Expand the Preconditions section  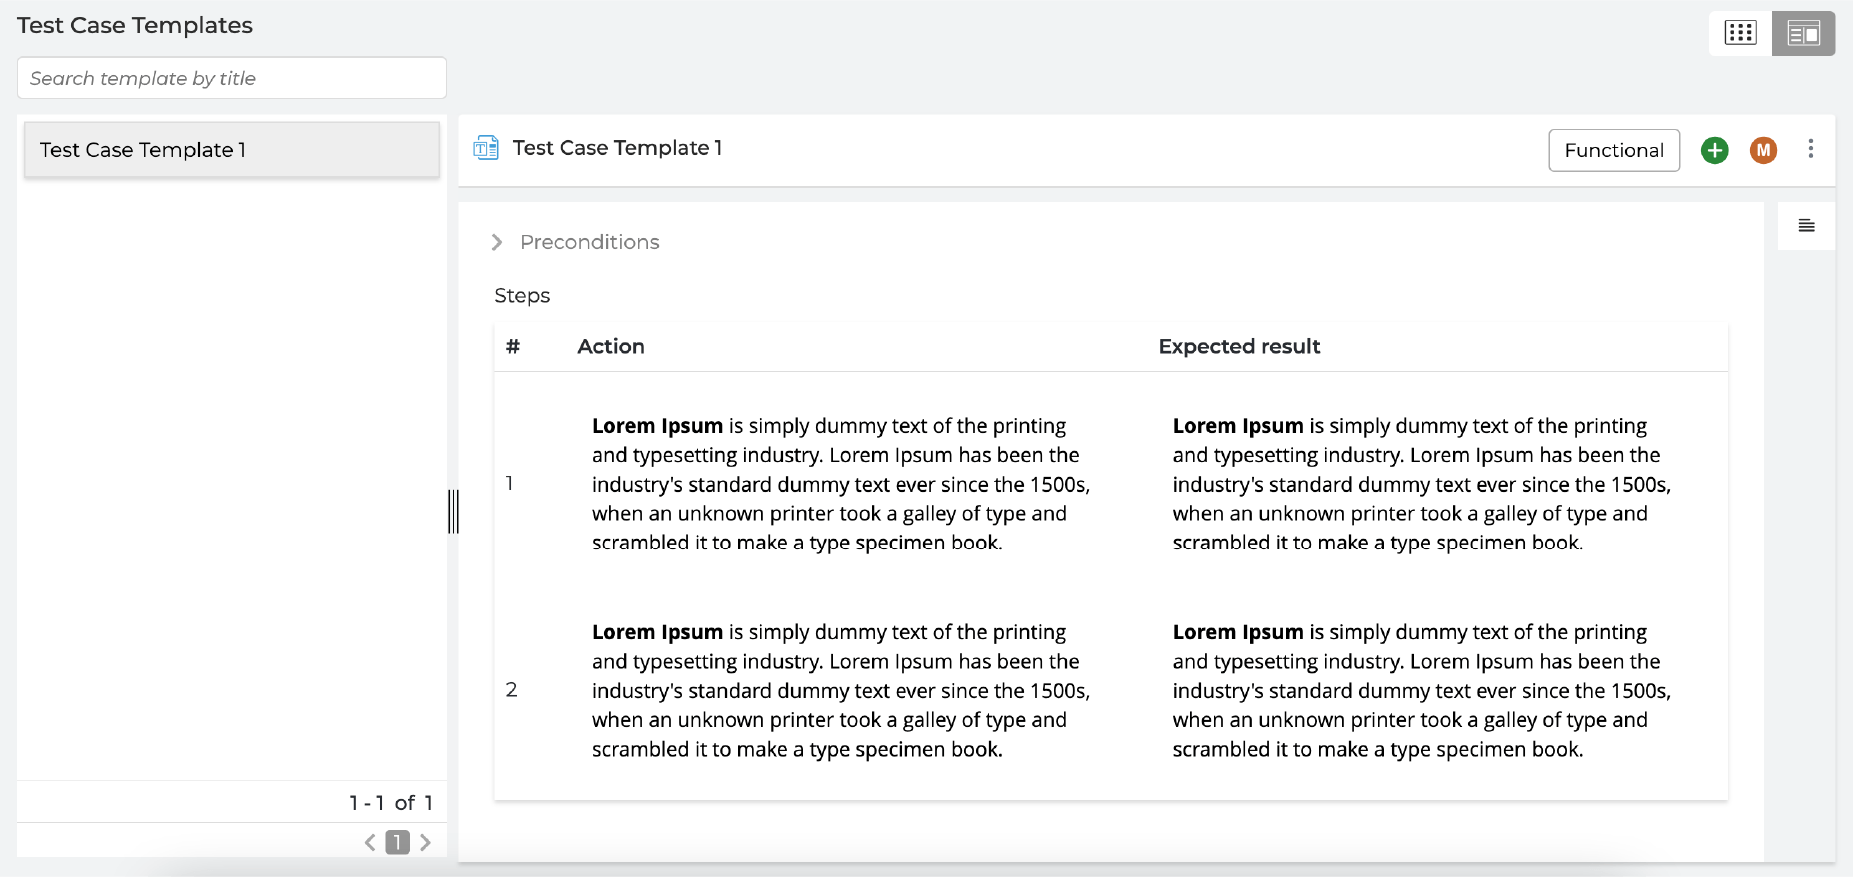pos(497,242)
